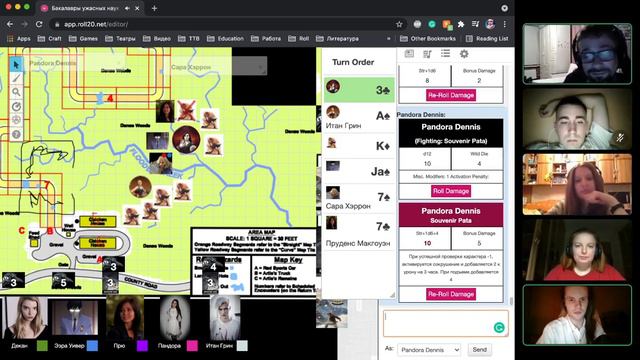Screen dimensions: 640x360
Task: Select the bottom webcam with white shirt
Action: pyautogui.click(x=577, y=315)
